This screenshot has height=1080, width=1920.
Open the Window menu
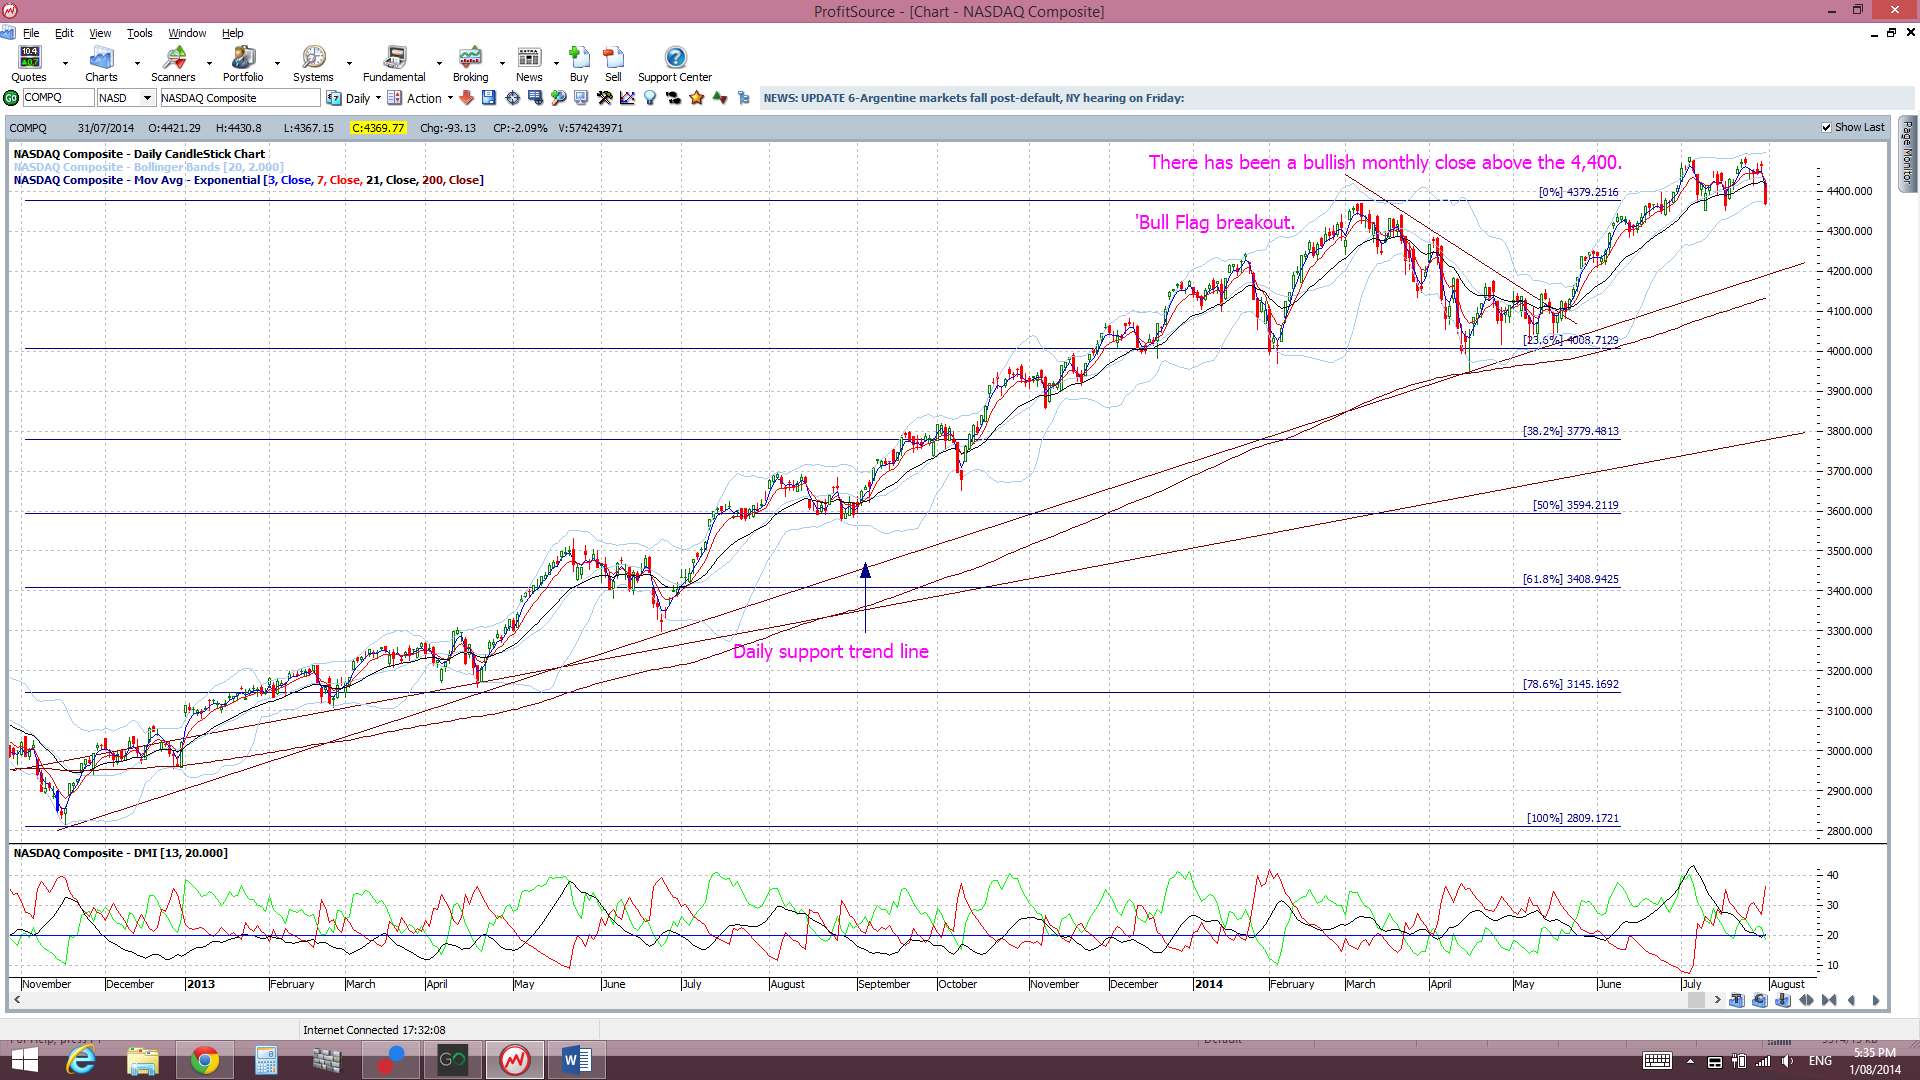(187, 33)
